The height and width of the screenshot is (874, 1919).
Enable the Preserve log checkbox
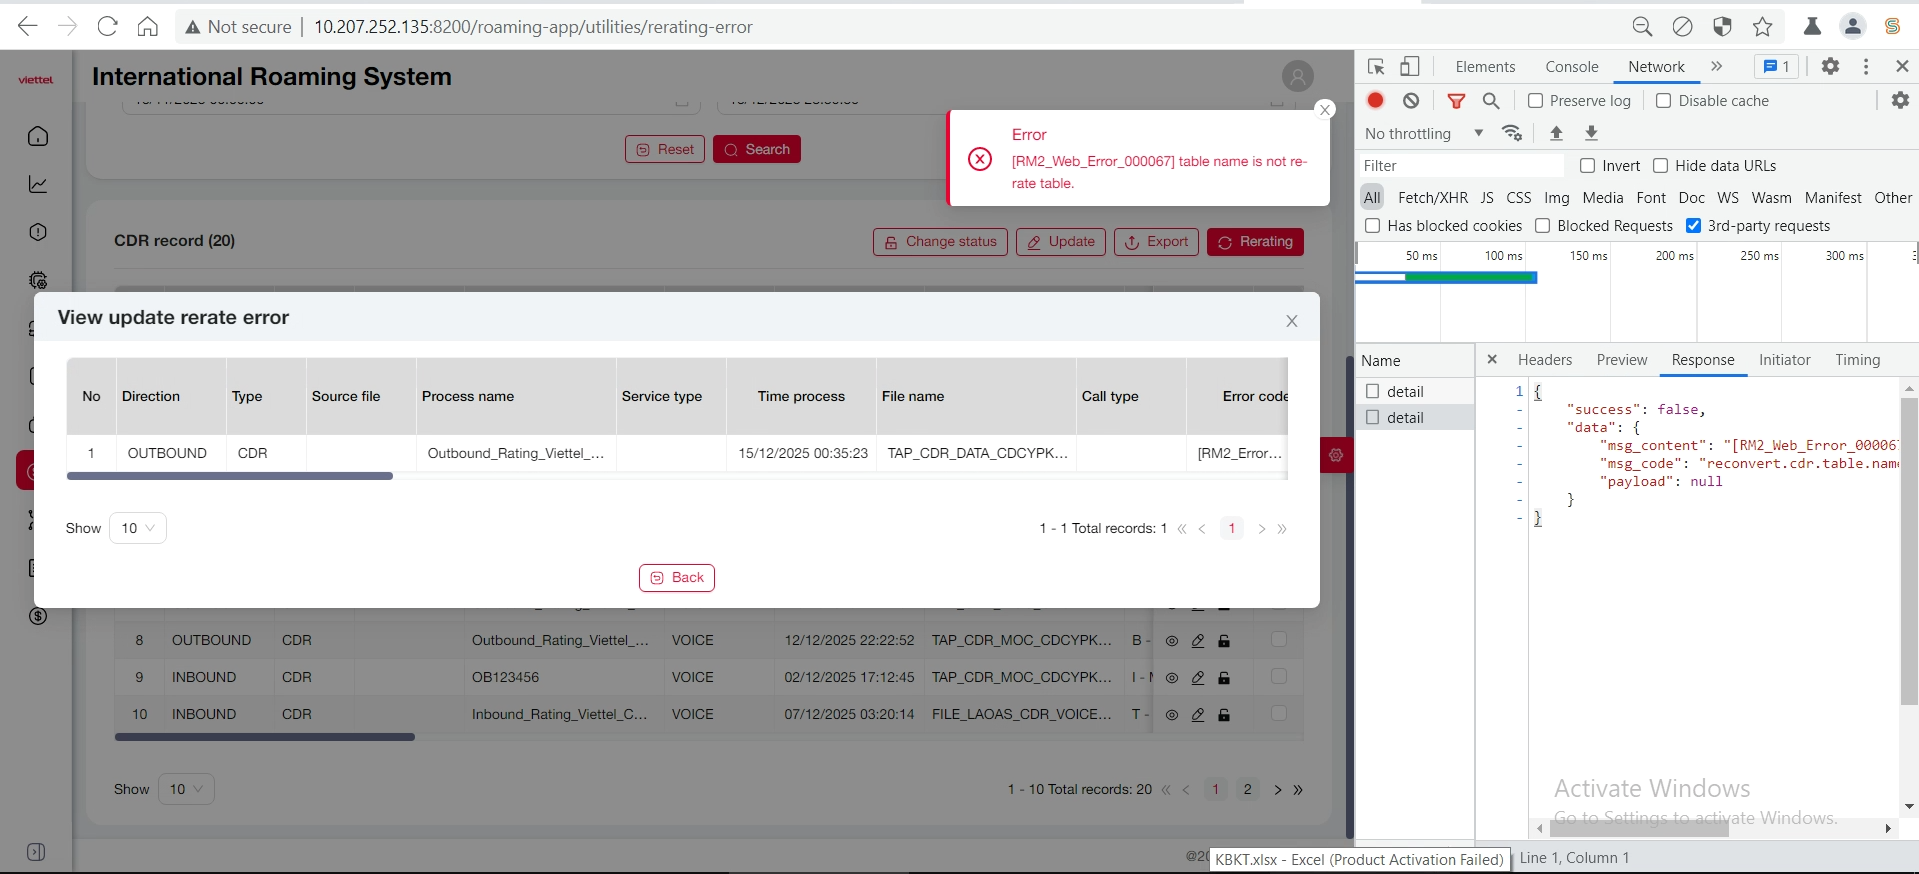(1536, 101)
